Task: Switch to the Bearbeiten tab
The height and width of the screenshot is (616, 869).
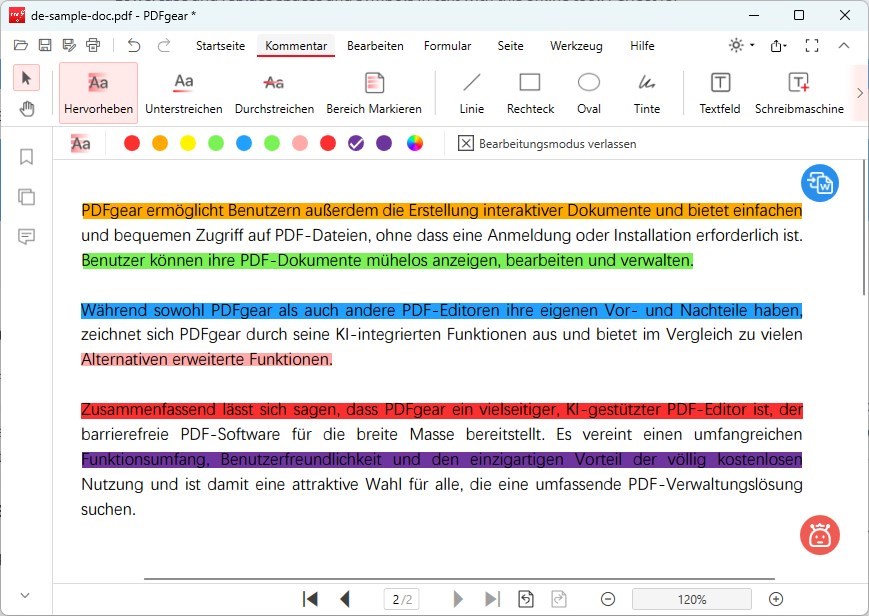Action: tap(375, 46)
